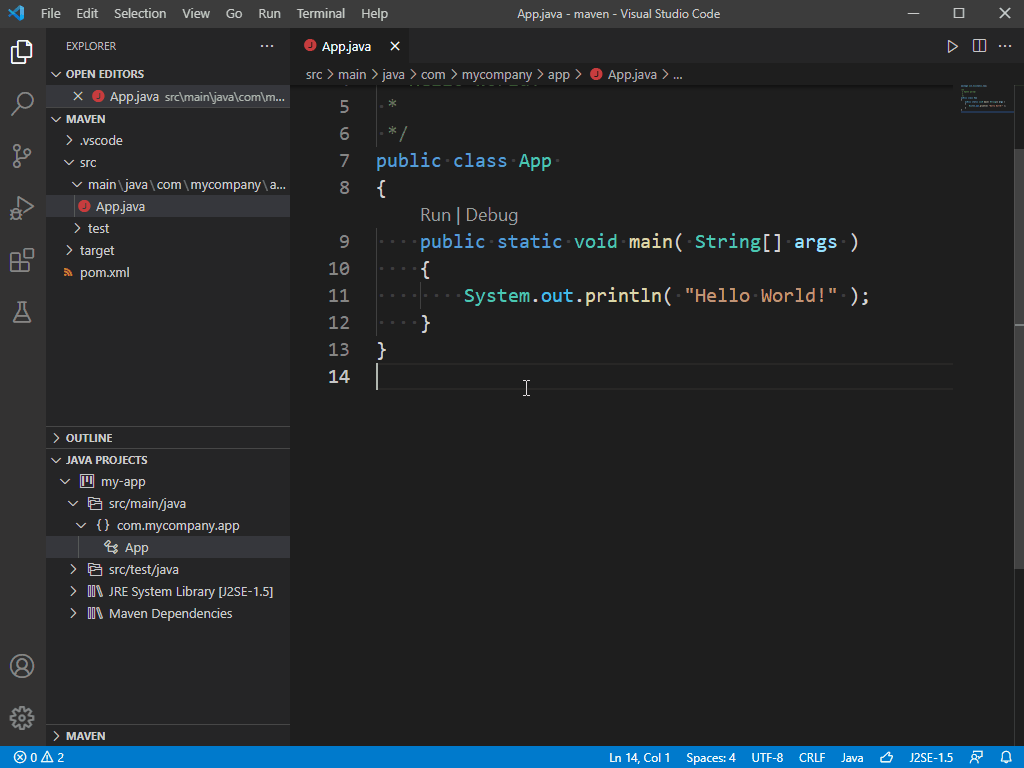
Task: Open the Extensions view
Action: pyautogui.click(x=22, y=260)
